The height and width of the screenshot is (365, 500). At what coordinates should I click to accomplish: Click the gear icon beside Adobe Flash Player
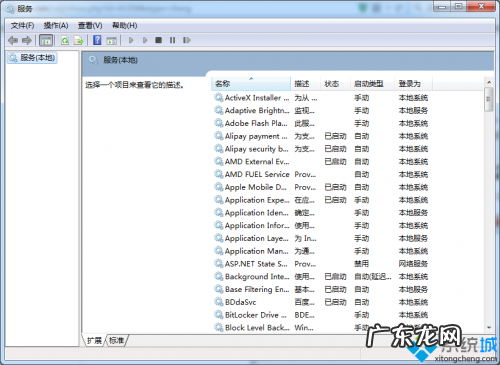(219, 123)
